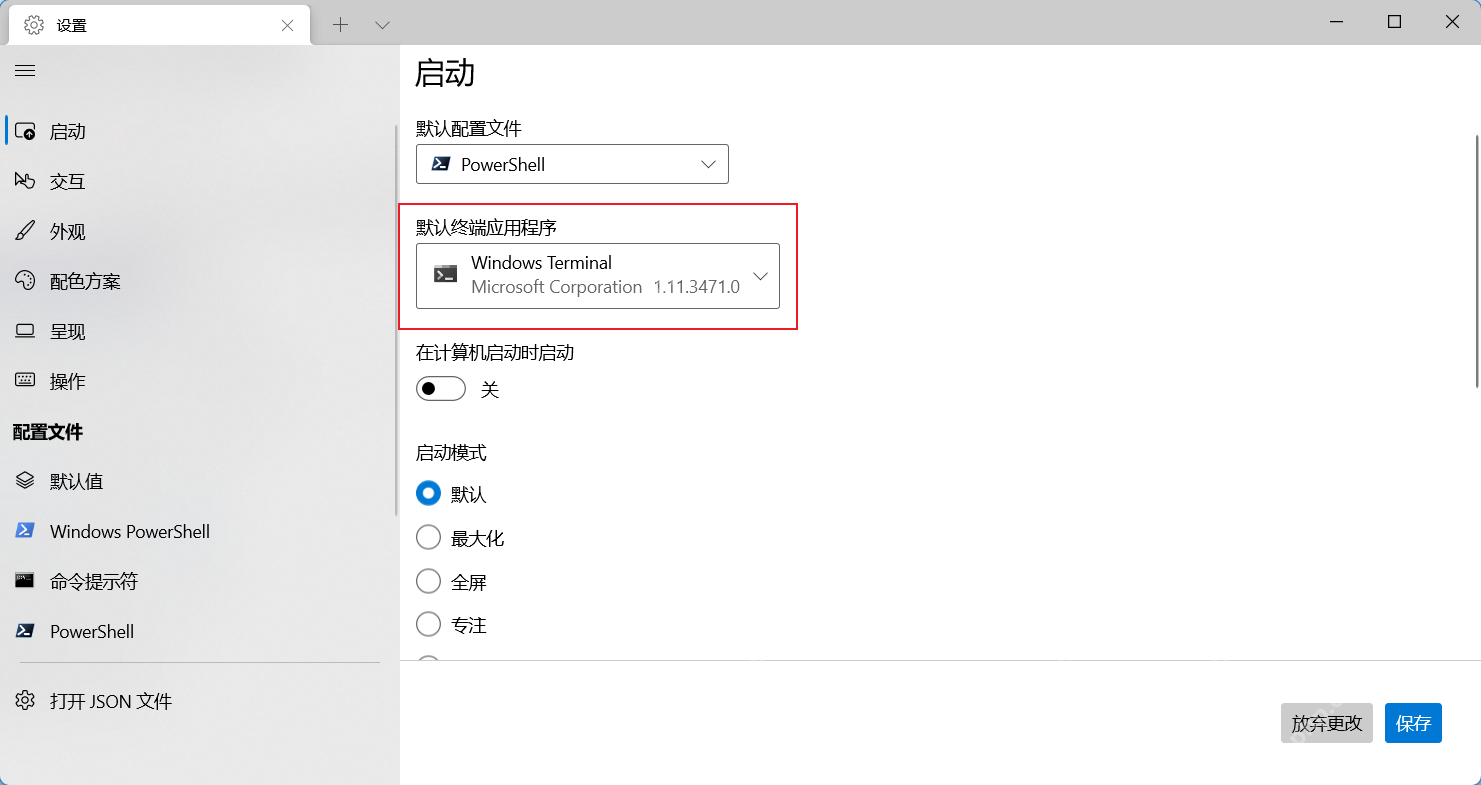The image size is (1481, 785).
Task: Click the settings page vertical scrollbar
Action: coord(1477,260)
